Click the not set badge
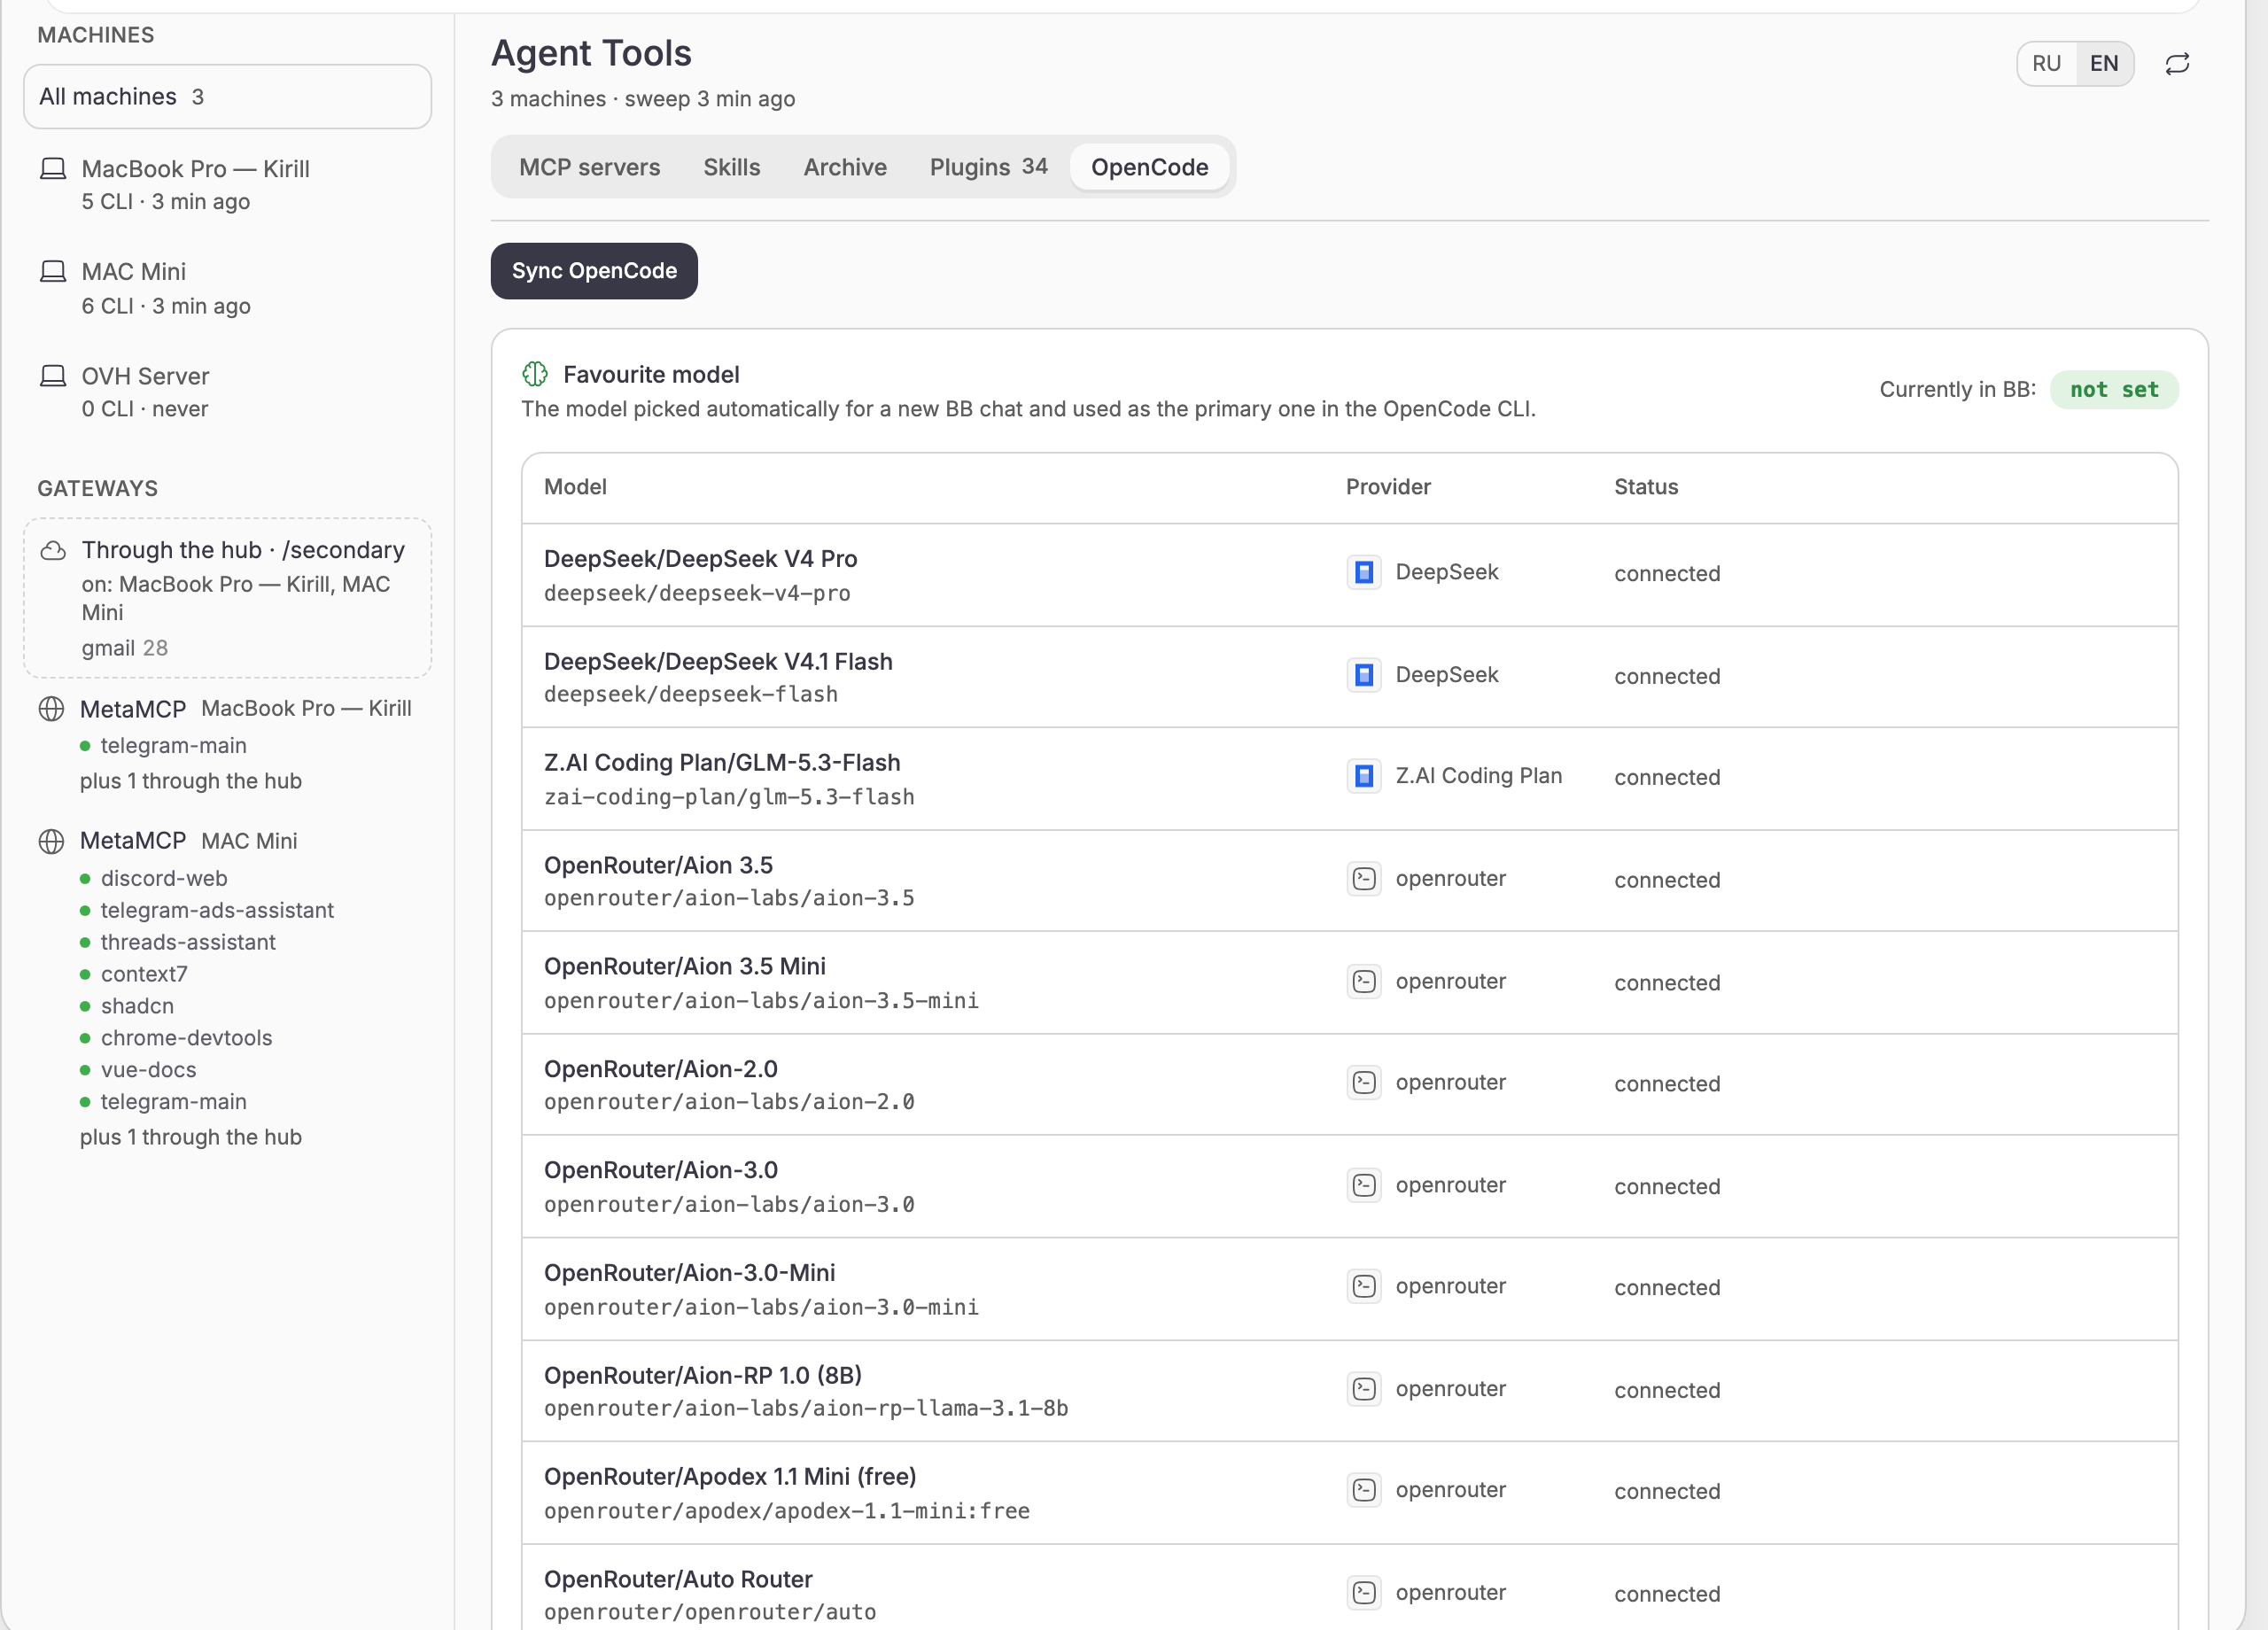The image size is (2268, 1630). click(2114, 390)
